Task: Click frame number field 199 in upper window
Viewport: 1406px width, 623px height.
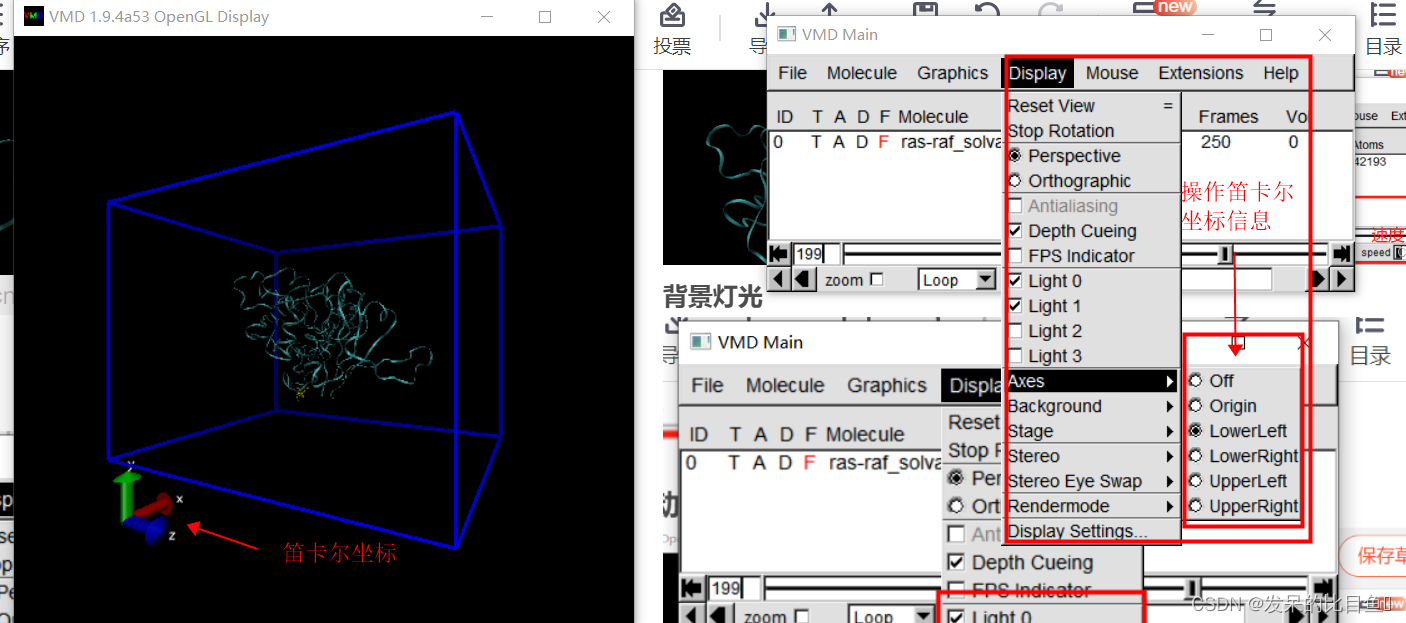Action: coord(818,255)
